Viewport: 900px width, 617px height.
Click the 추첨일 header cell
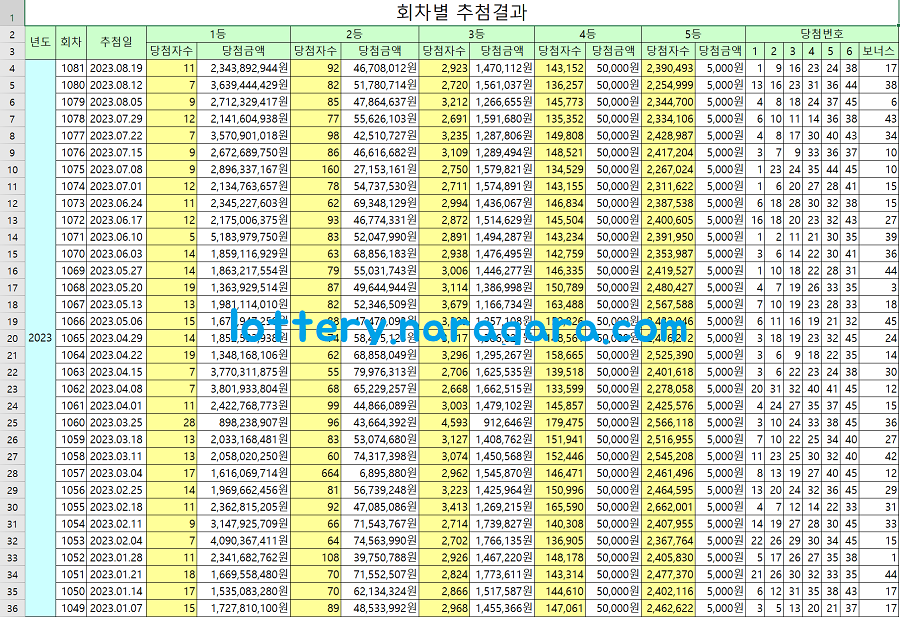pyautogui.click(x=116, y=41)
